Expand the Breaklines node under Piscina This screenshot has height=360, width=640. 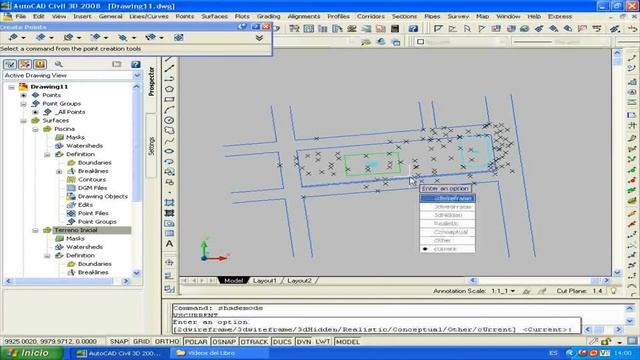click(x=59, y=171)
